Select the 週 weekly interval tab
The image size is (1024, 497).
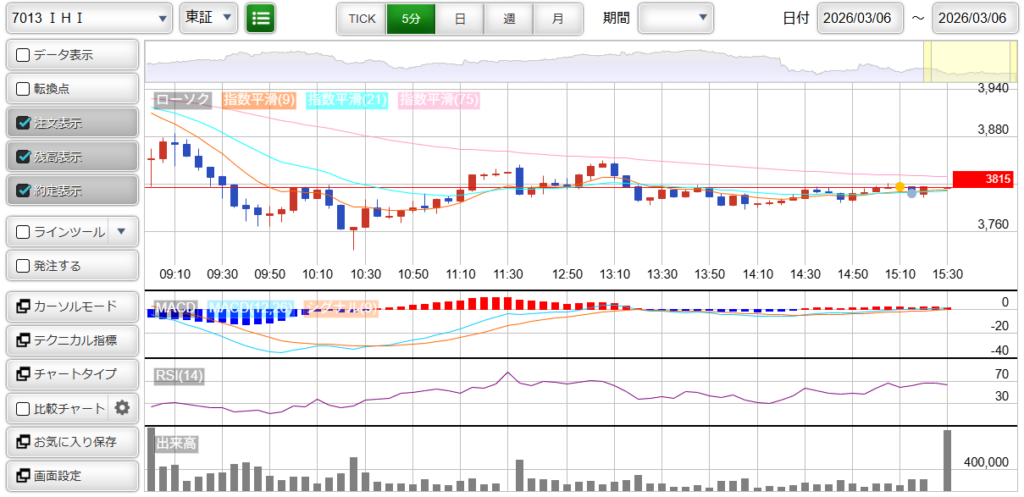click(x=509, y=19)
